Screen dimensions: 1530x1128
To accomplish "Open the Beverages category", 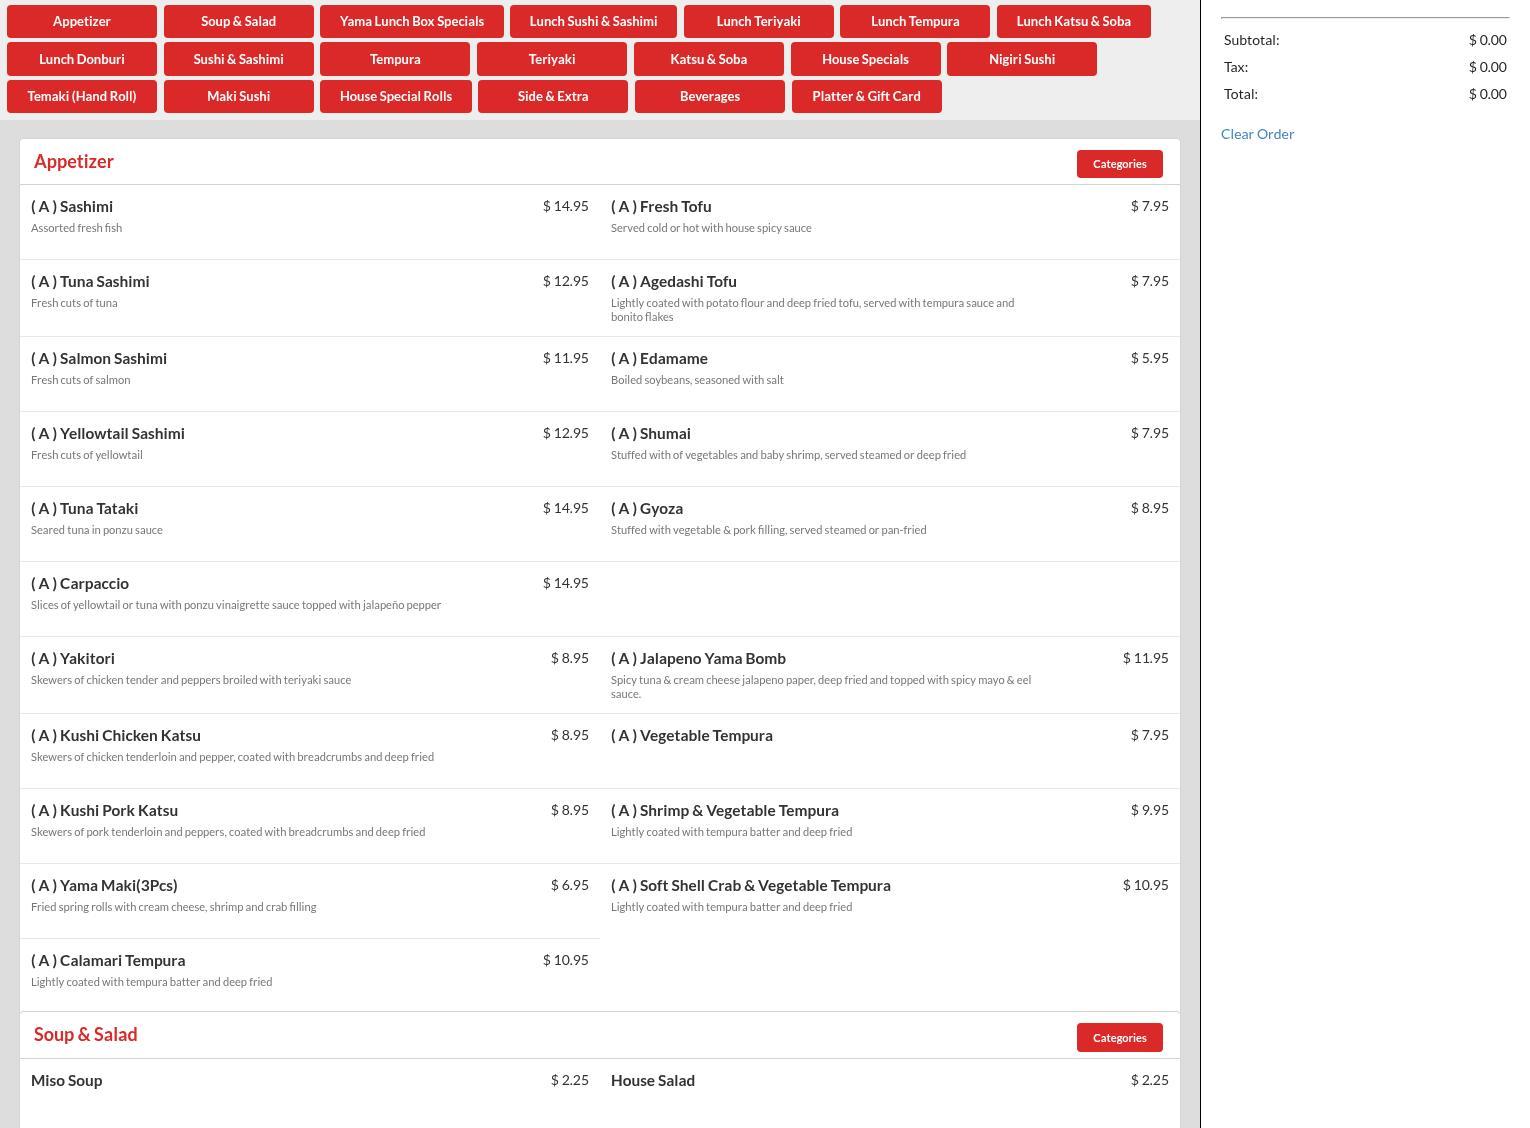I will 709,96.
